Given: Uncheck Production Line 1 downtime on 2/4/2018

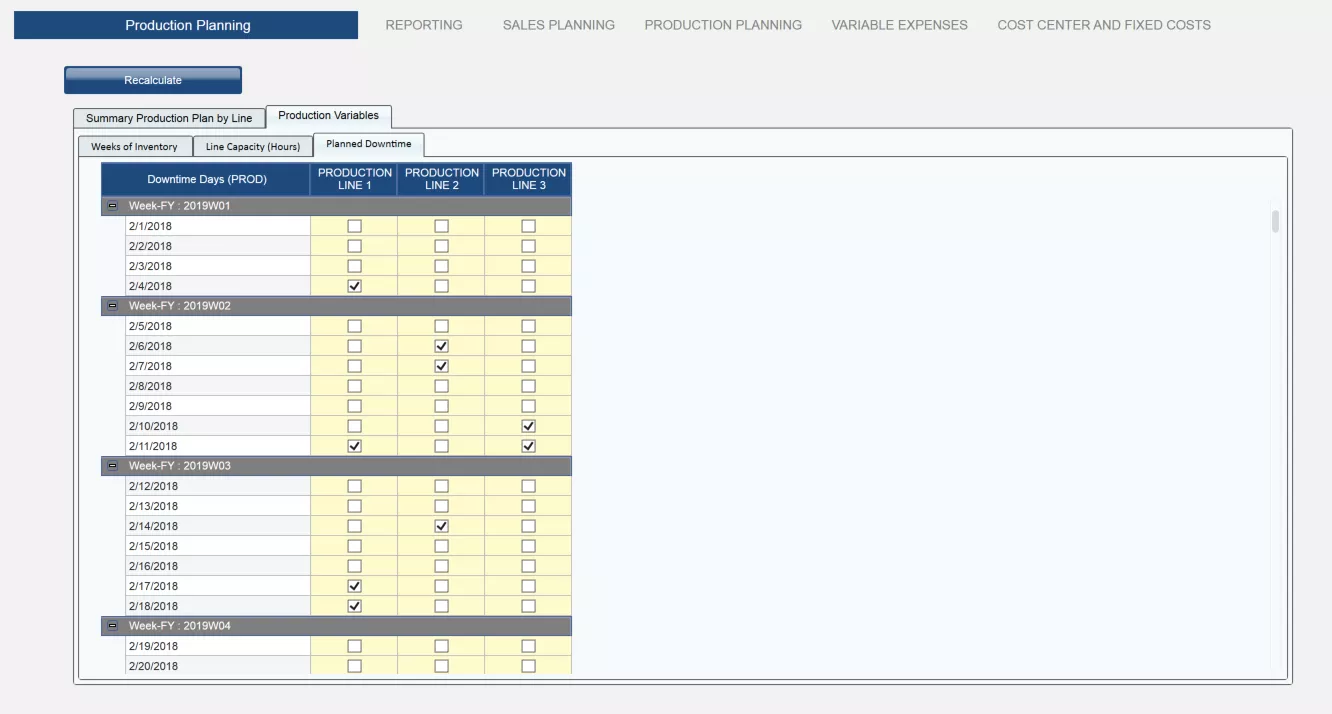Looking at the screenshot, I should pyautogui.click(x=354, y=286).
